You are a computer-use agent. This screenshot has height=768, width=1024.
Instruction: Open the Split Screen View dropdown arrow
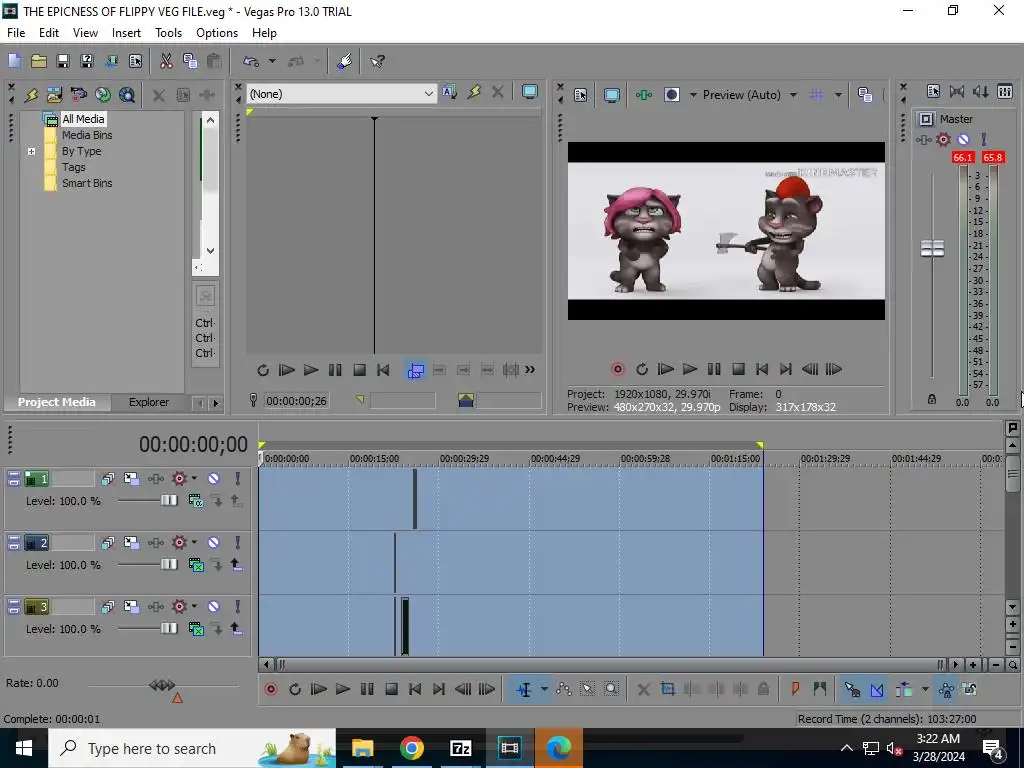pos(693,95)
